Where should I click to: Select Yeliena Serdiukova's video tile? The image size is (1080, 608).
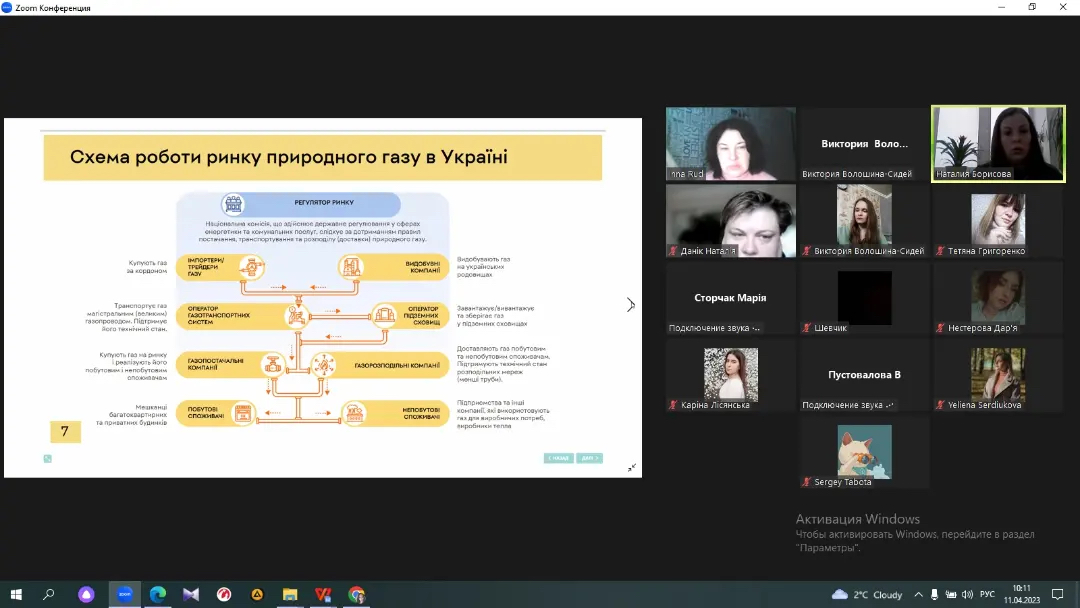tap(997, 375)
